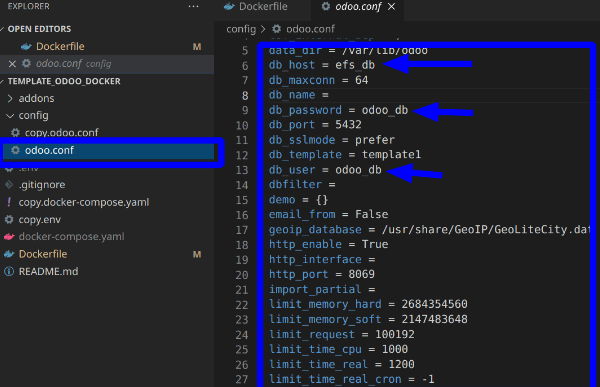Open the .gitignore file
600x387 pixels.
tap(42, 185)
